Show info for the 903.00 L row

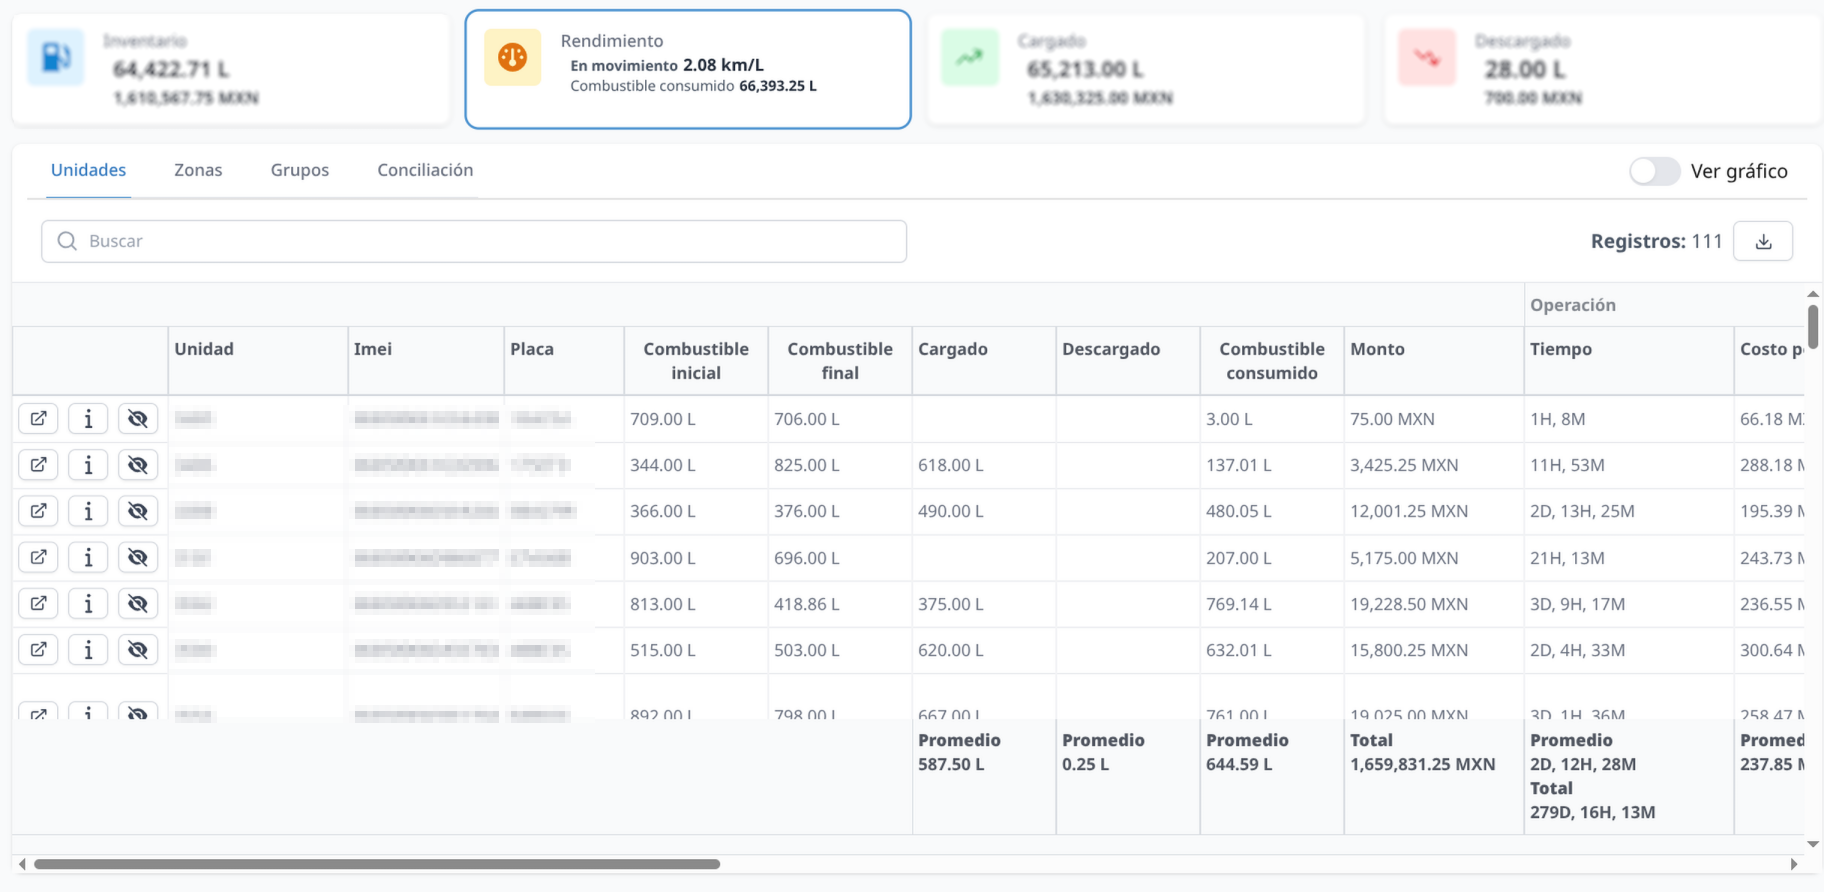[88, 558]
